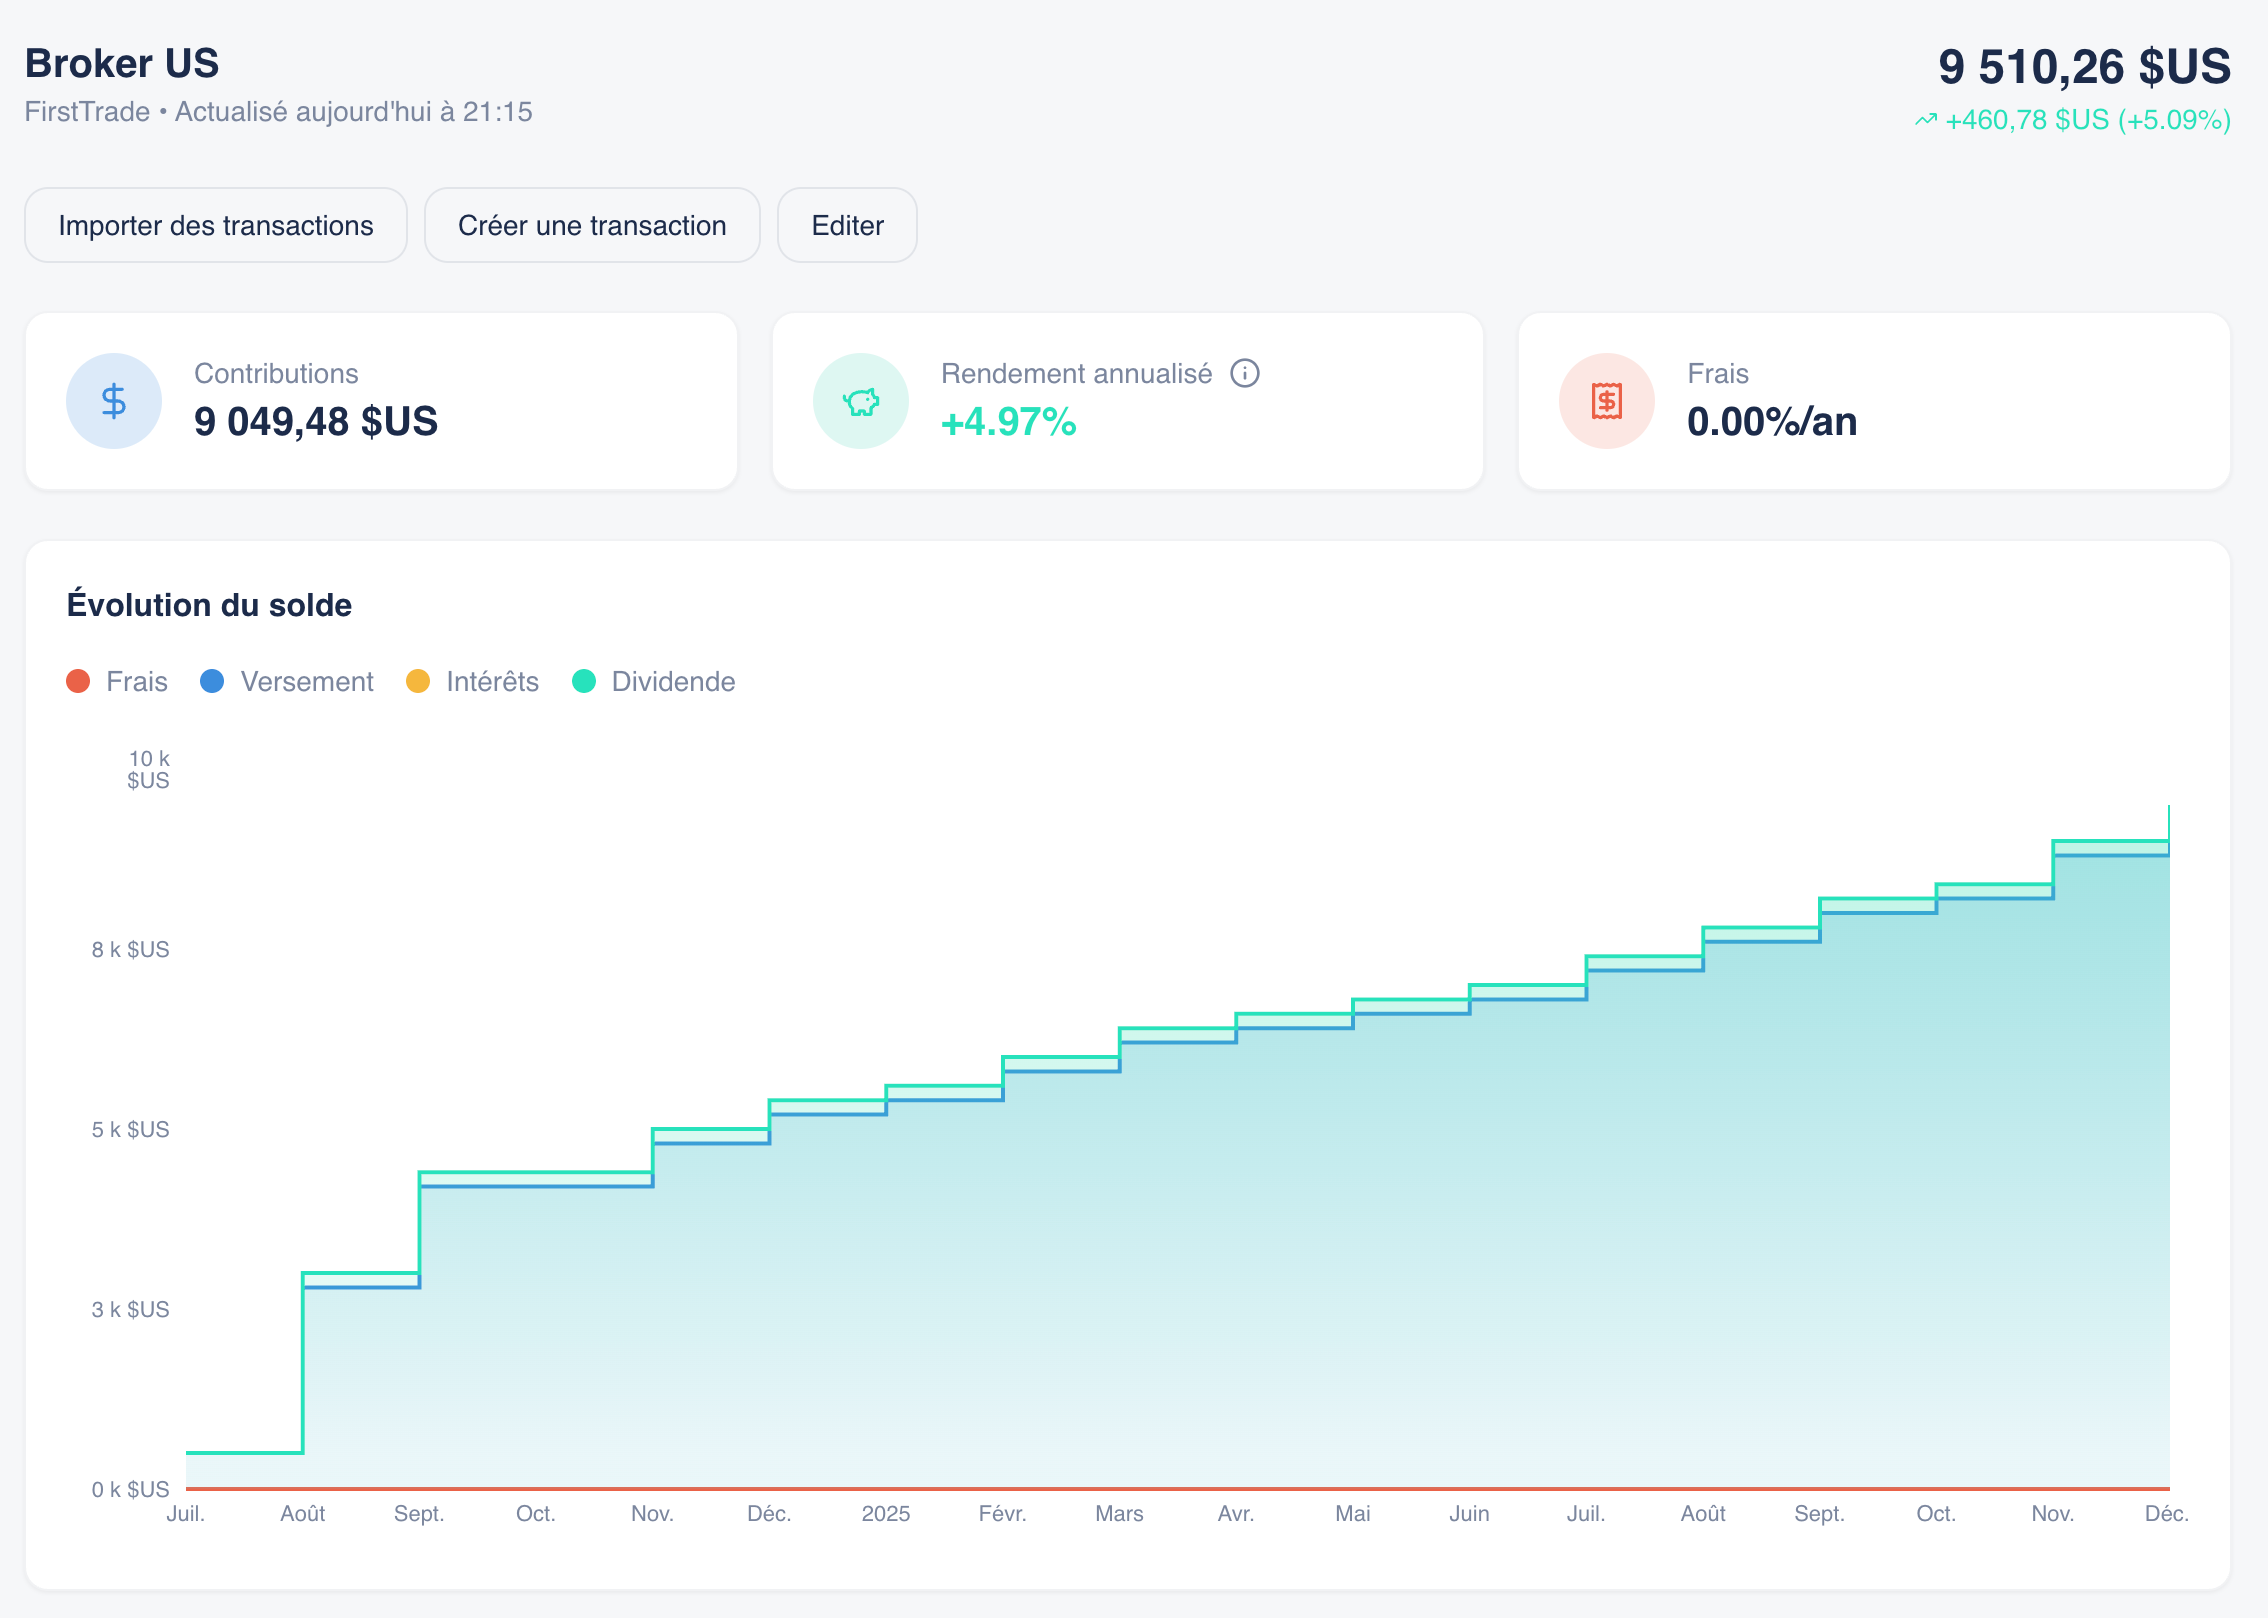The image size is (2268, 1618).
Task: Toggle the Versement legend series
Action: point(306,682)
